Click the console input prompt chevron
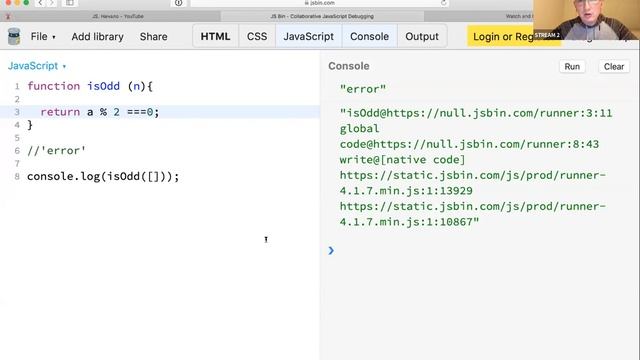 point(331,251)
